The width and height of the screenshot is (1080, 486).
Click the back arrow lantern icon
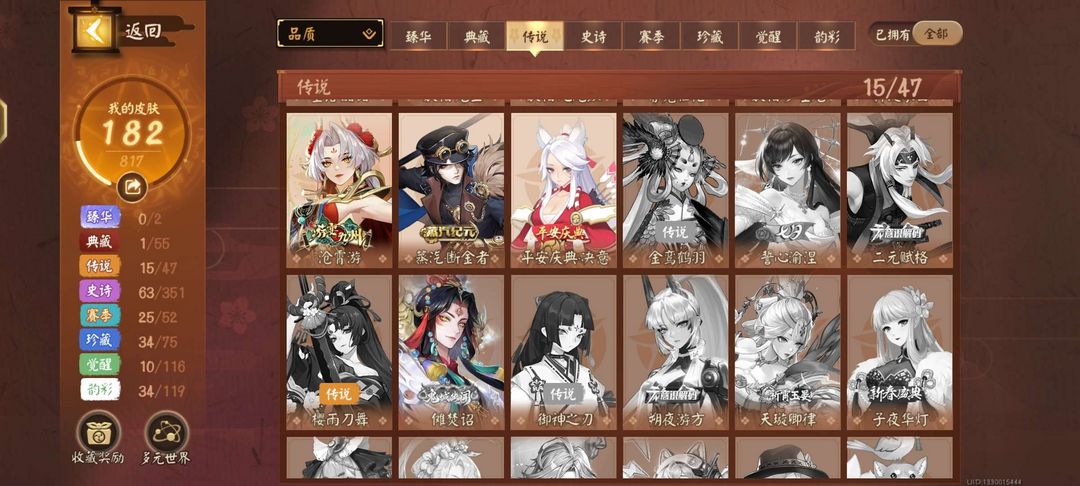(x=97, y=30)
